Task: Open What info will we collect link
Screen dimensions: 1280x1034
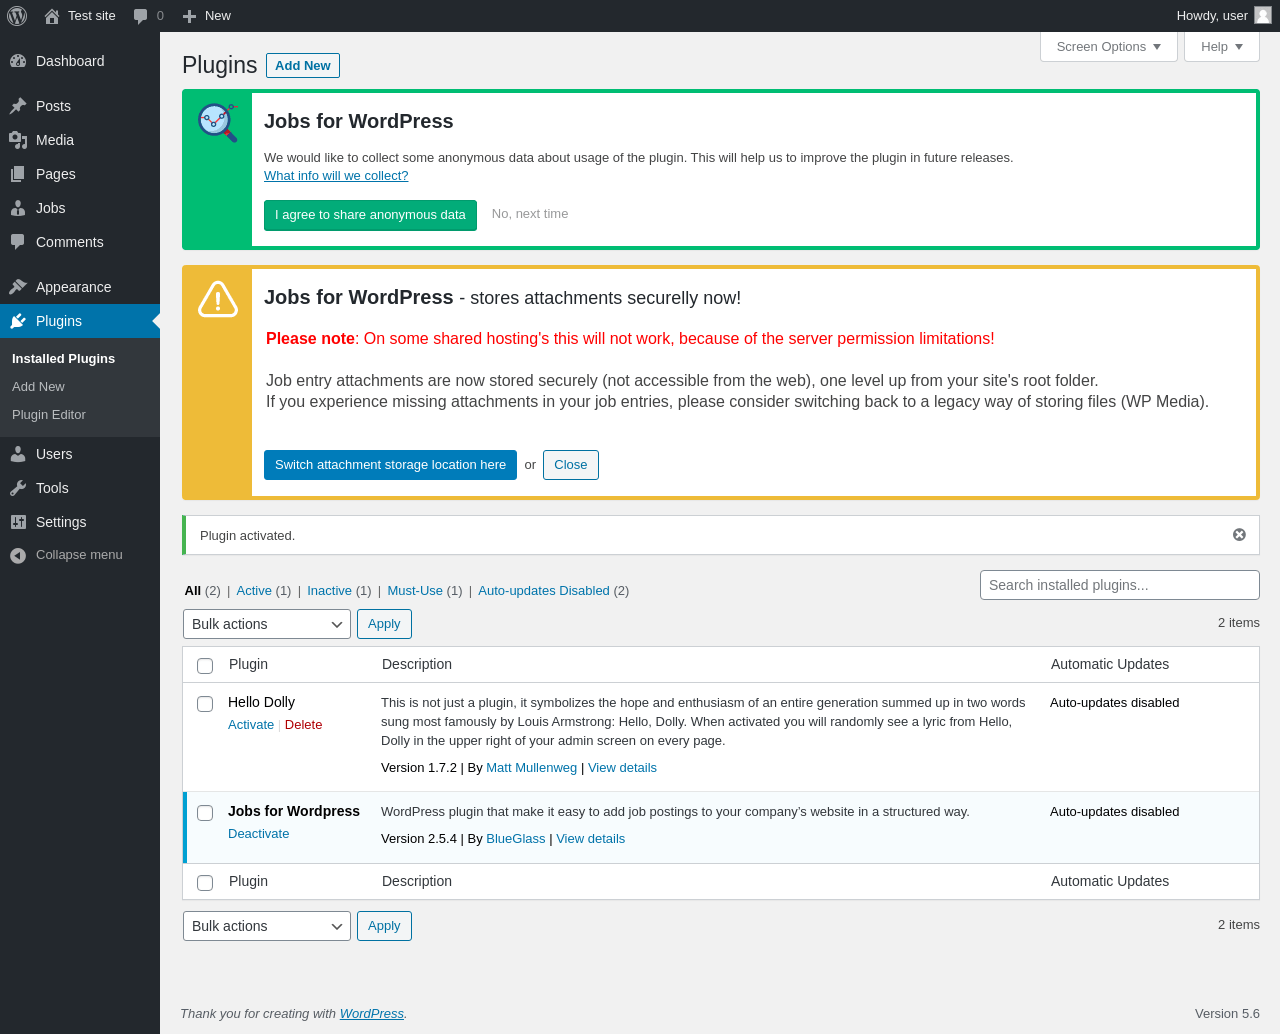Action: (x=336, y=176)
